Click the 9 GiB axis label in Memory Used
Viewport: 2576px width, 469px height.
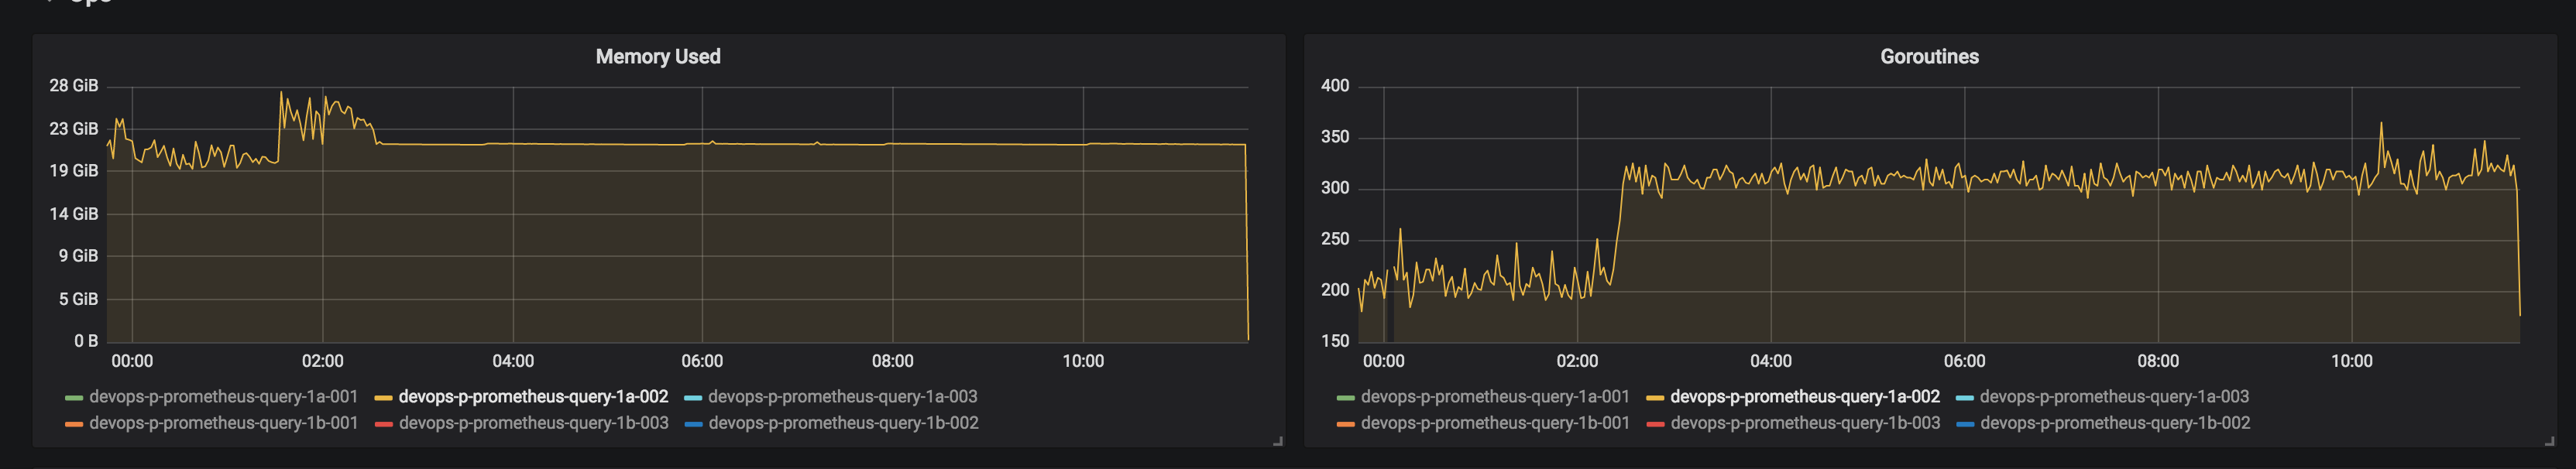coord(78,256)
